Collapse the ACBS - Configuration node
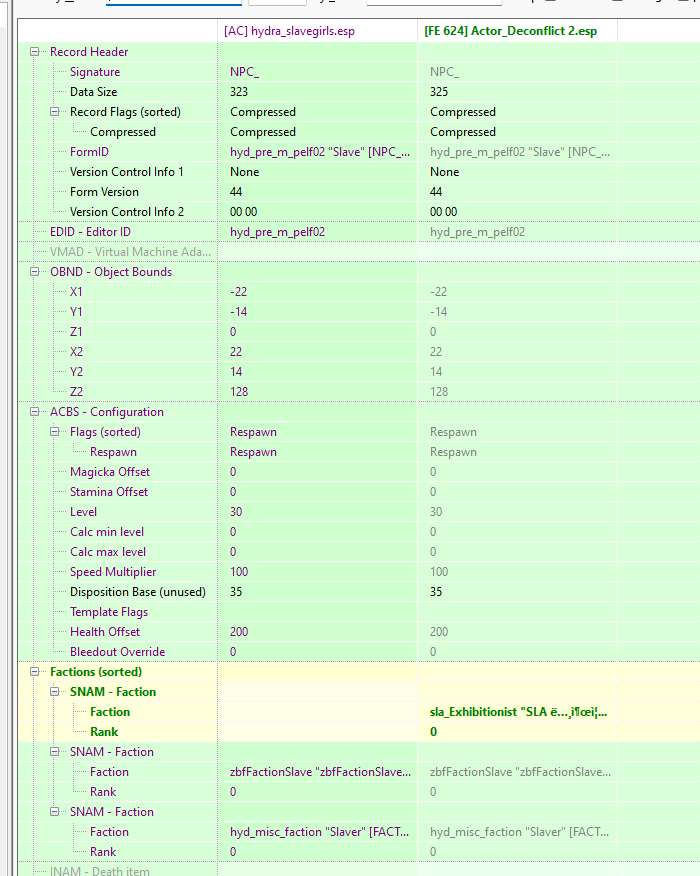This screenshot has height=876, width=700. coord(35,412)
